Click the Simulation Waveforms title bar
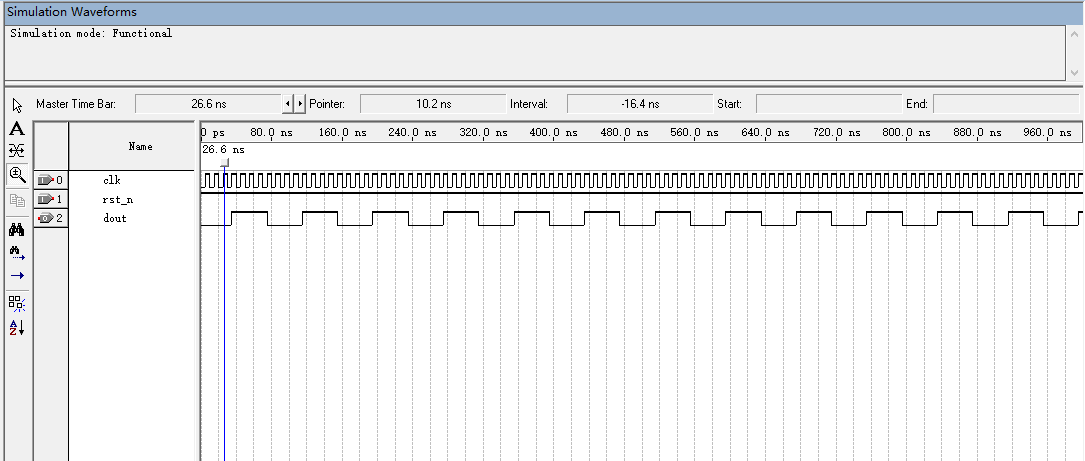Image resolution: width=1085 pixels, height=461 pixels. [542, 12]
